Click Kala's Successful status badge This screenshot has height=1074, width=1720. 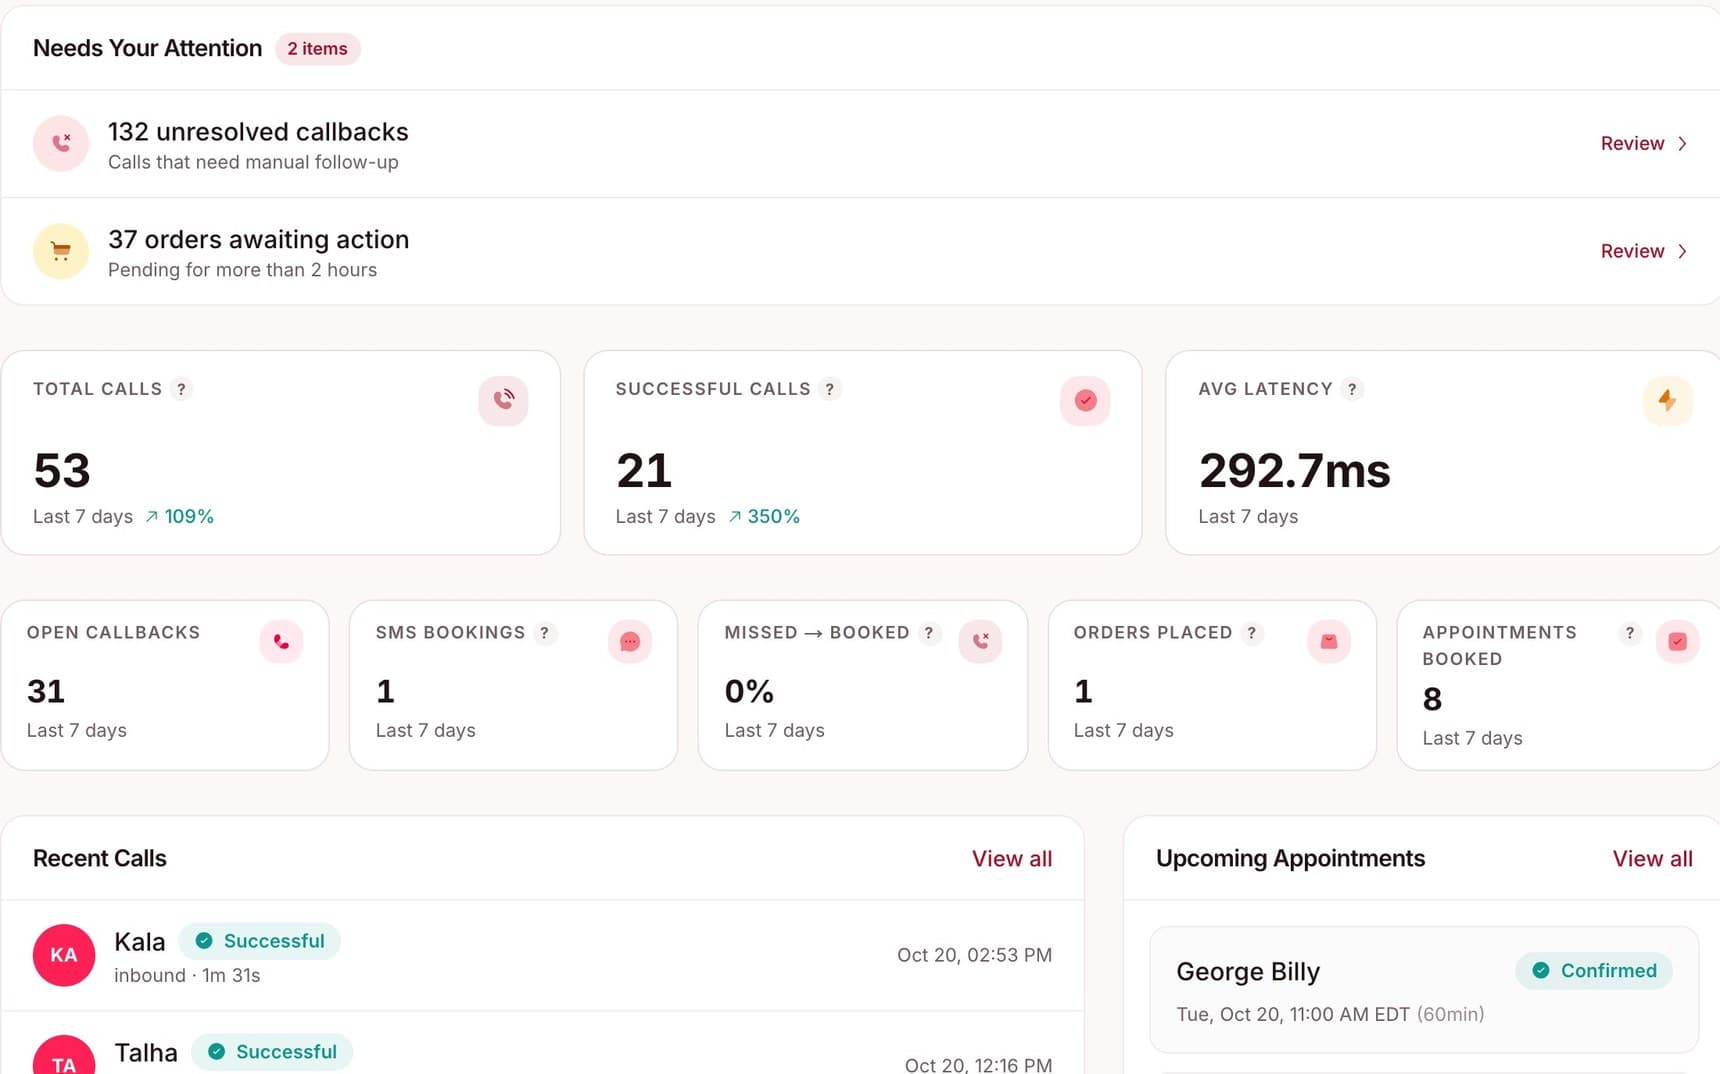pos(260,941)
